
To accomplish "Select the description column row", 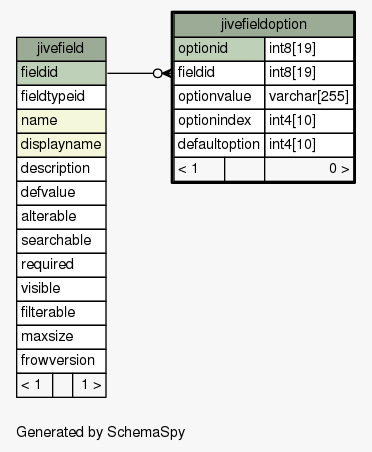I will pos(61,169).
